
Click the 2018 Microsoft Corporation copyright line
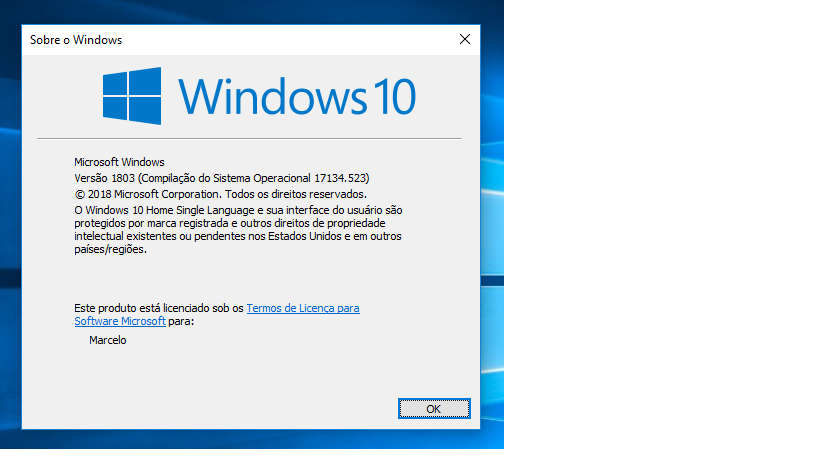click(x=220, y=194)
